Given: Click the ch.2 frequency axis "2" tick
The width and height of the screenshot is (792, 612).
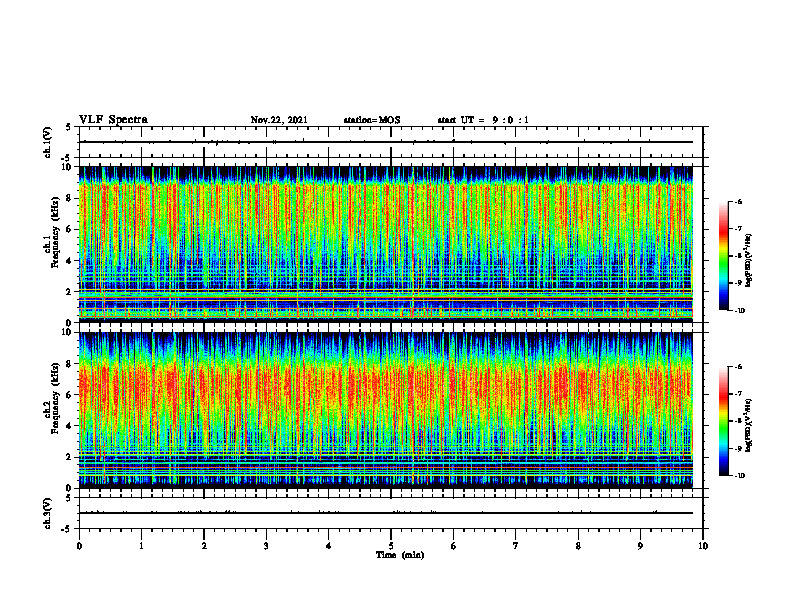Looking at the screenshot, I should tap(70, 457).
